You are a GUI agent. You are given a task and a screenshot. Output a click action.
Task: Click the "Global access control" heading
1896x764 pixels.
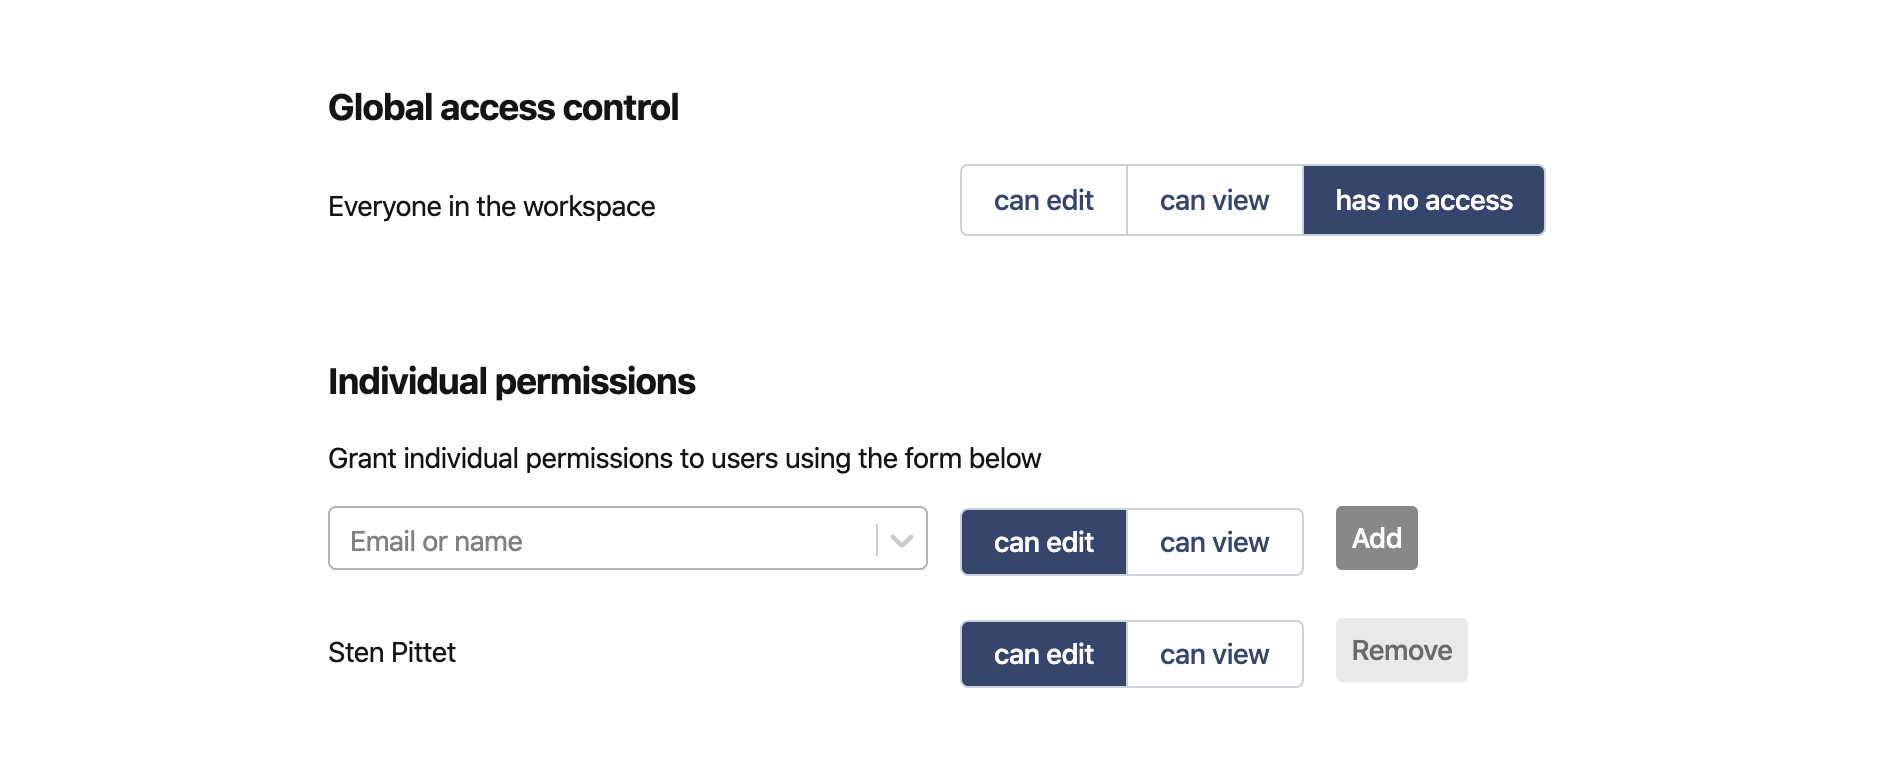tap(503, 108)
